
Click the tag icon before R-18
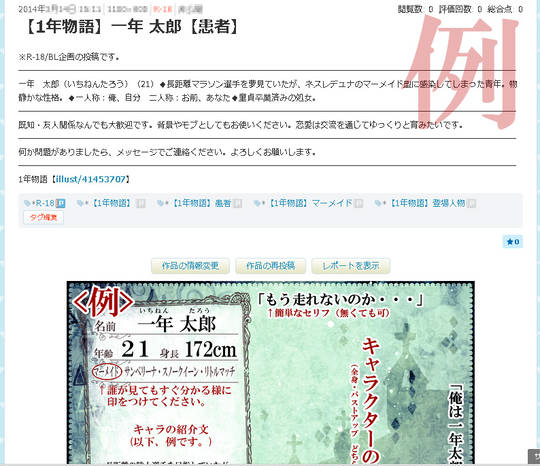point(27,204)
